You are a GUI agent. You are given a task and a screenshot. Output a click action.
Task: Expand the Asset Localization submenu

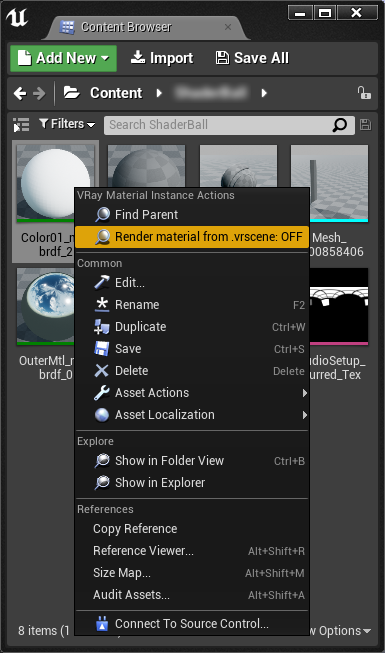click(x=192, y=415)
